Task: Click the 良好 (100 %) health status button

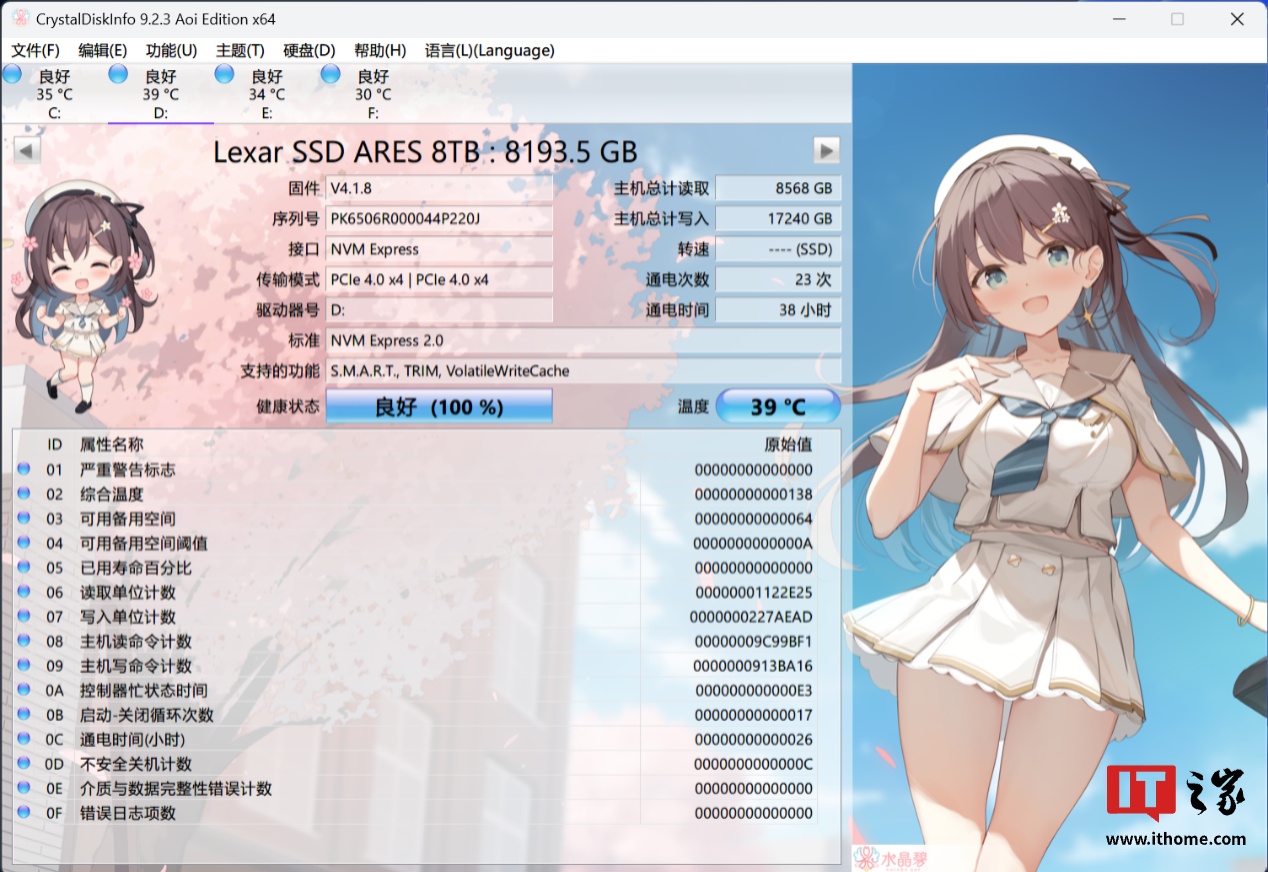Action: (x=439, y=407)
